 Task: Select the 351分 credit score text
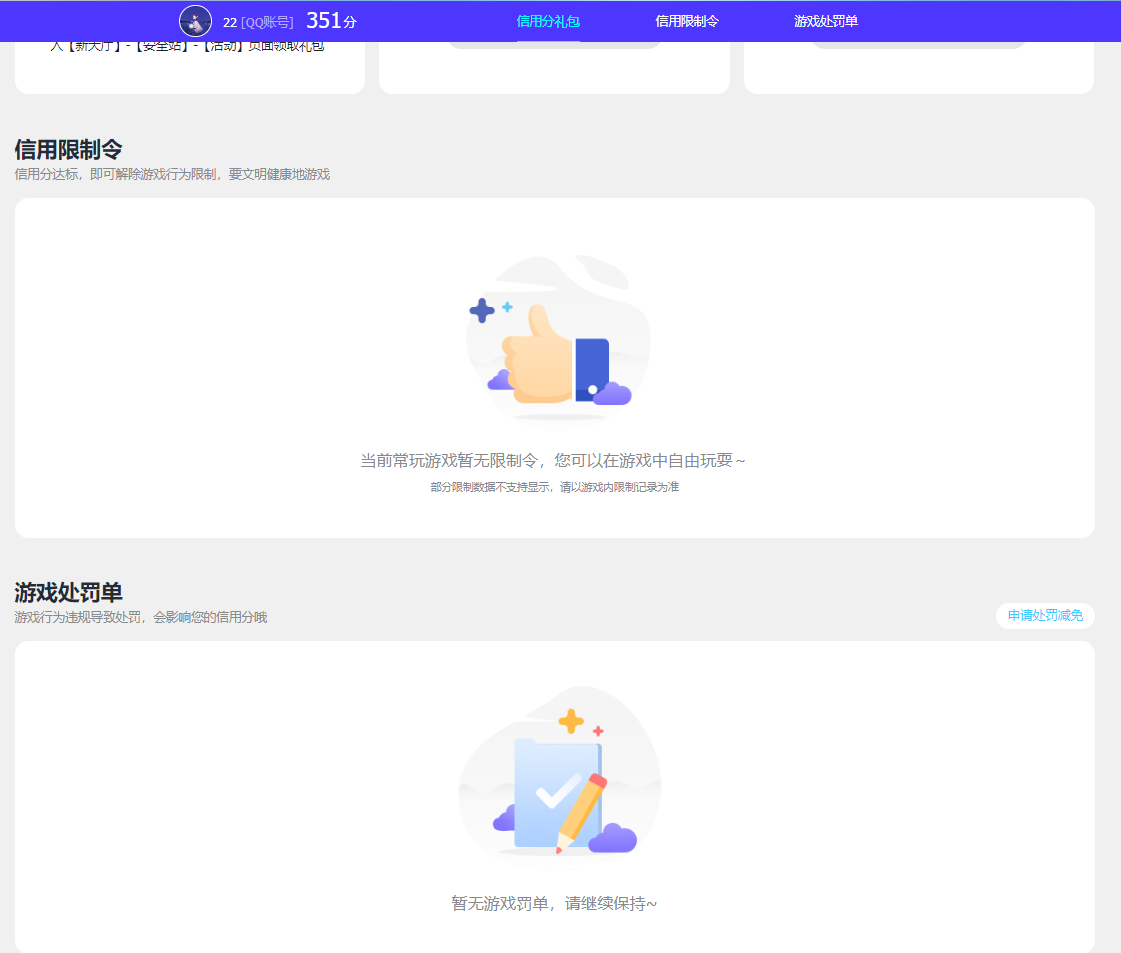pos(331,21)
